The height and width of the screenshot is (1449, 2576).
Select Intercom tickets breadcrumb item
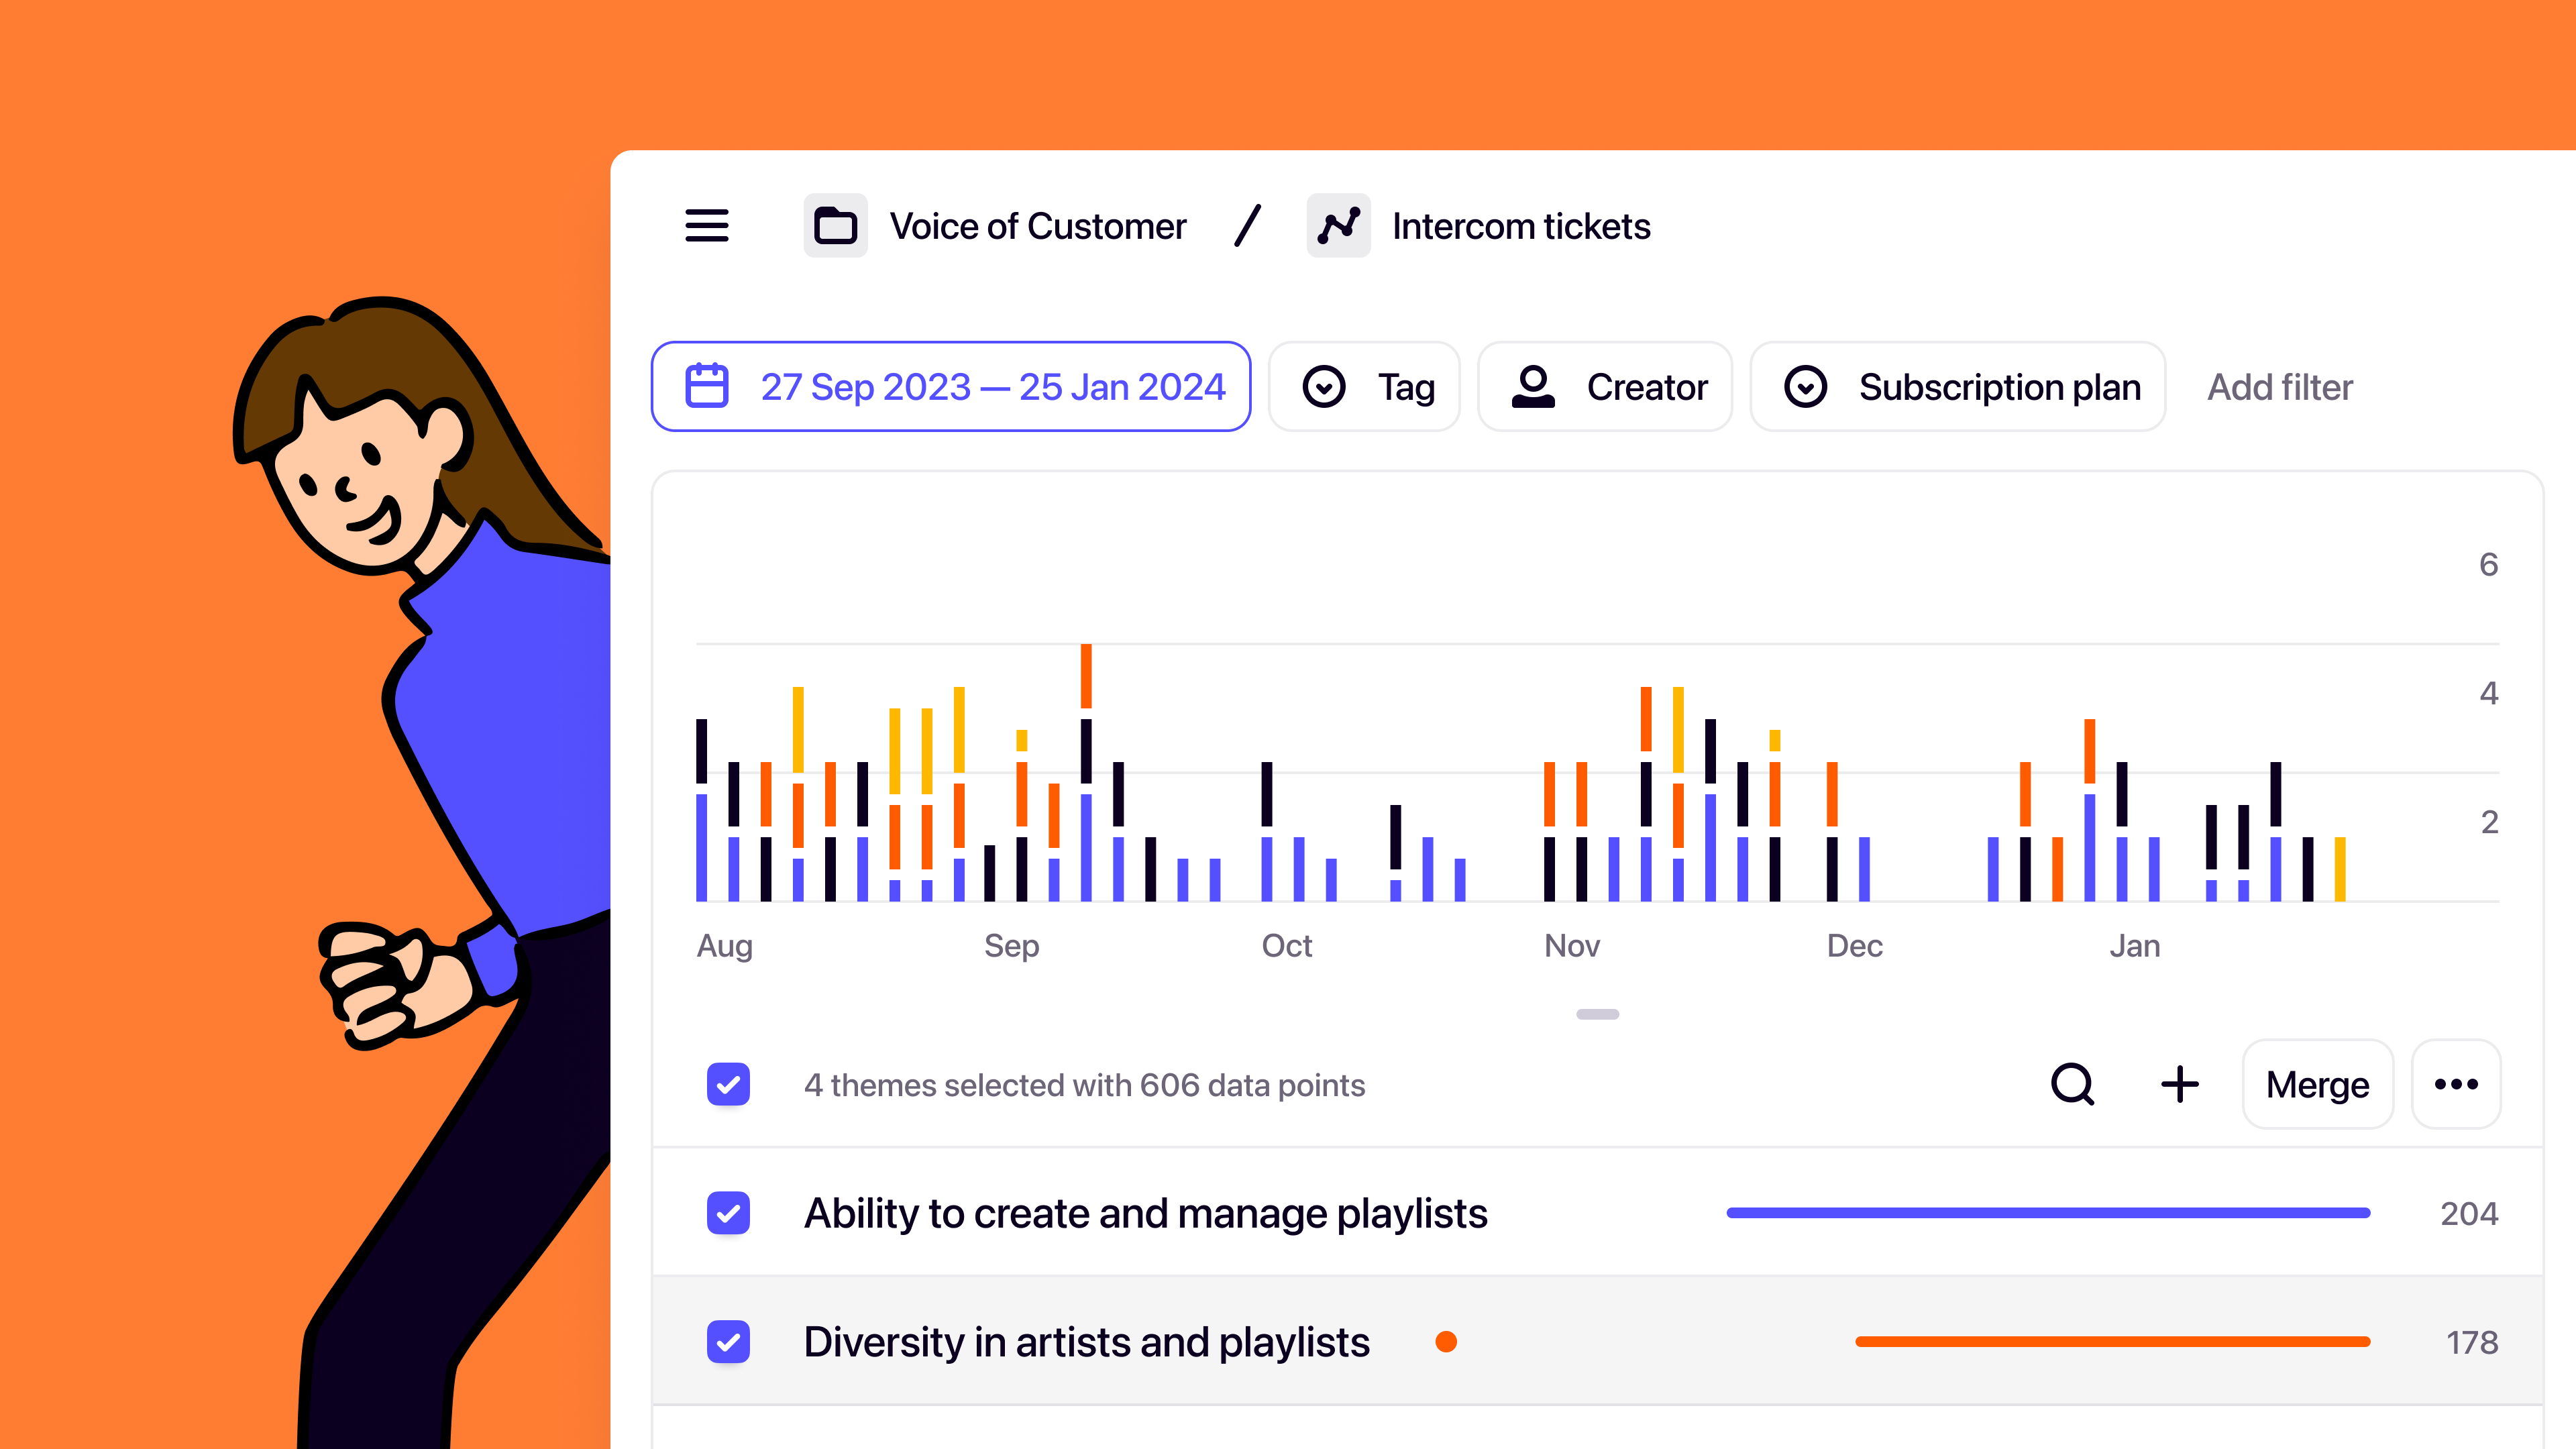tap(1520, 226)
